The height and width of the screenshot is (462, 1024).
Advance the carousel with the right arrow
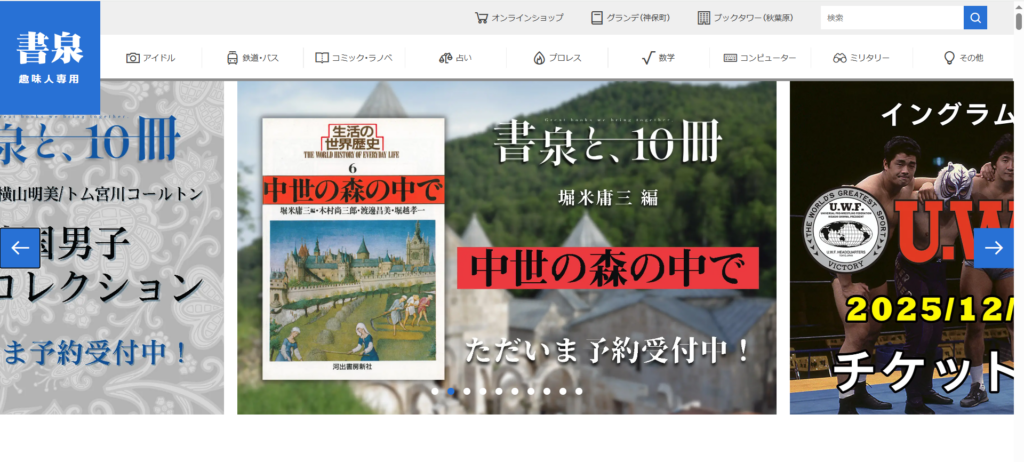pos(993,248)
